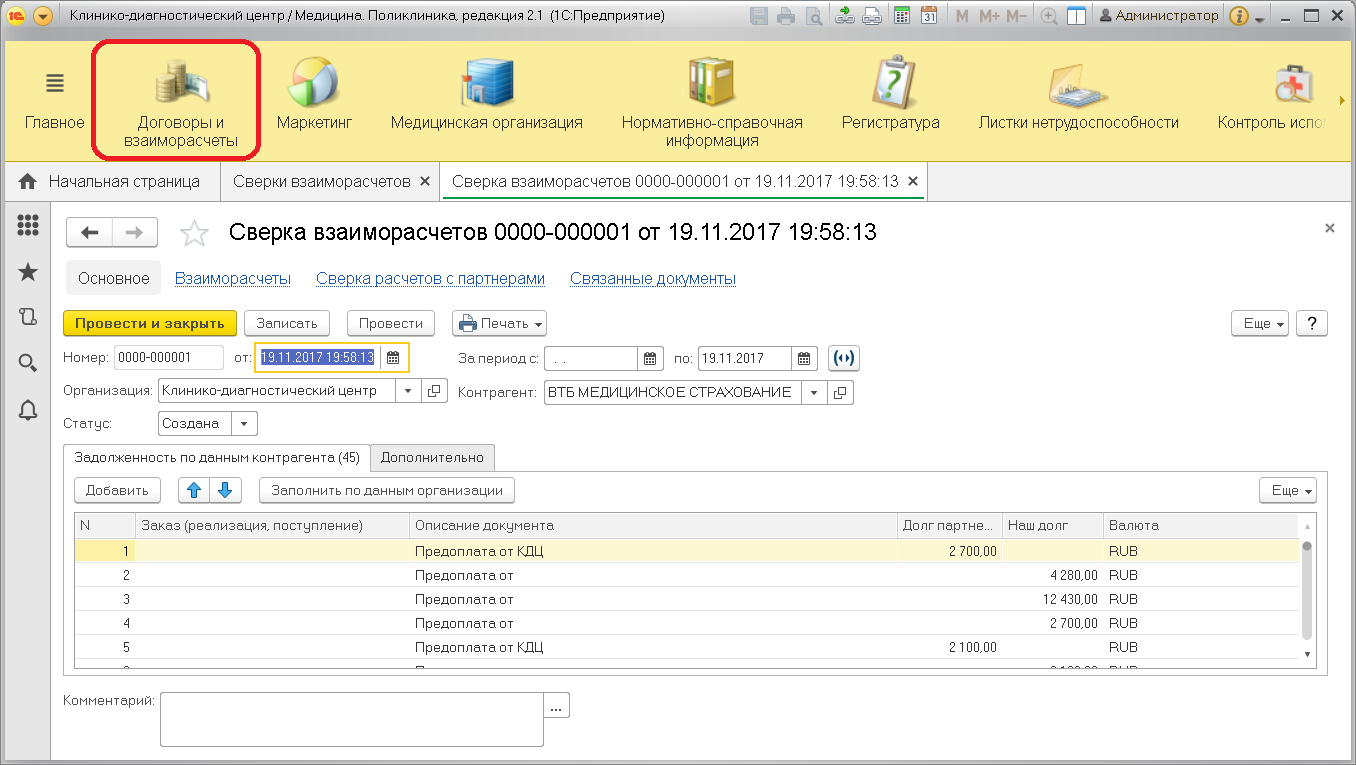Viewport: 1356px width, 765px height.
Task: Open the Организация field's open-form icon
Action: point(434,392)
